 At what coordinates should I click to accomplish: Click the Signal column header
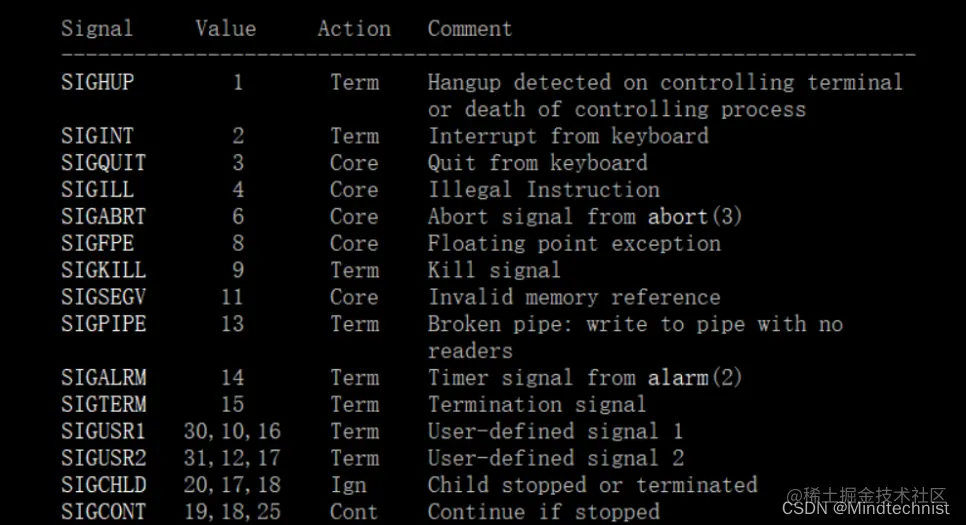coord(97,29)
